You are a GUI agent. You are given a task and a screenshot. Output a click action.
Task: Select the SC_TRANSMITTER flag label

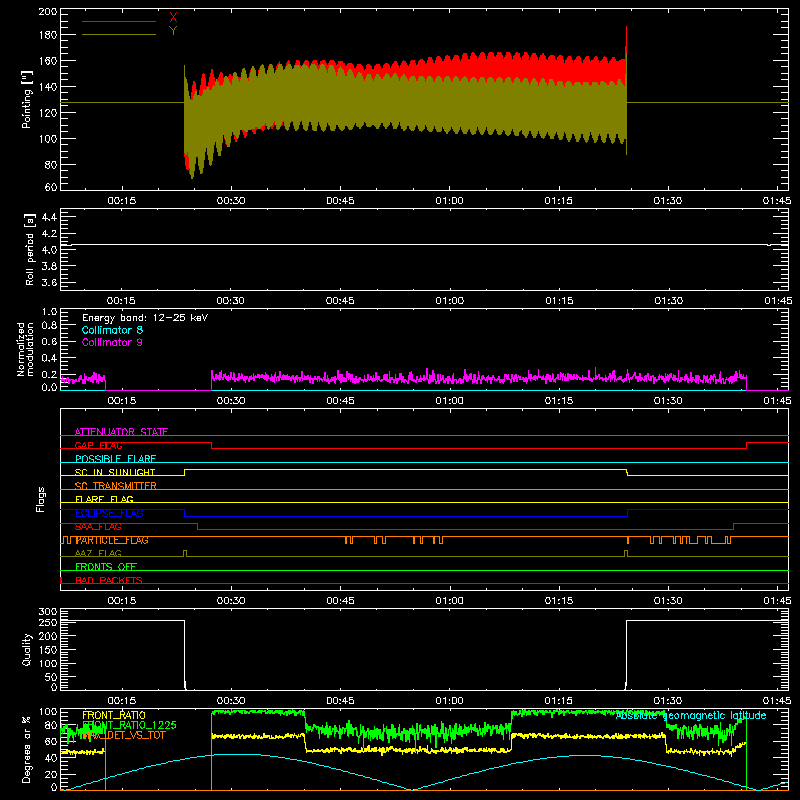pos(115,486)
